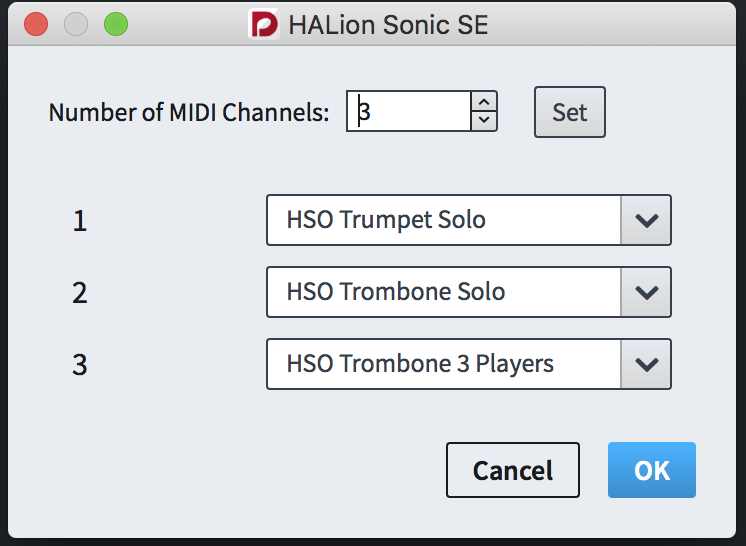This screenshot has width=746, height=546.
Task: Click the gray minimize window button
Action: point(76,24)
